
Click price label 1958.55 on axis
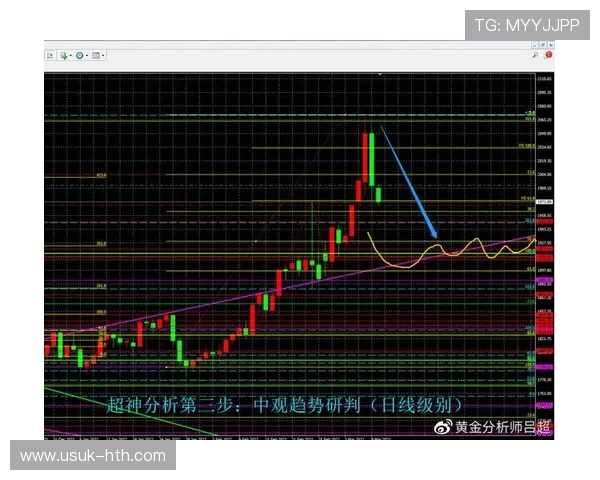pyautogui.click(x=544, y=216)
